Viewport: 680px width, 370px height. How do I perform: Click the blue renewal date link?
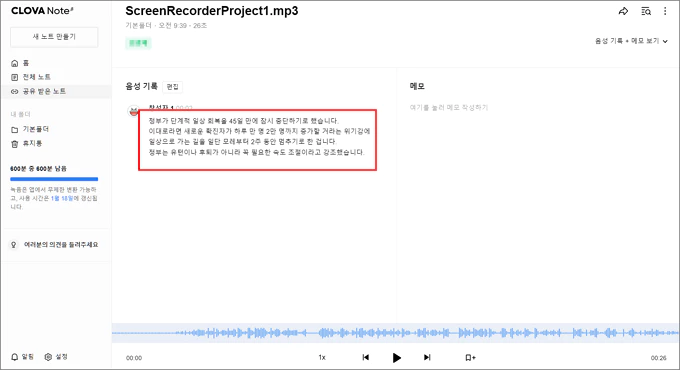pyautogui.click(x=62, y=198)
